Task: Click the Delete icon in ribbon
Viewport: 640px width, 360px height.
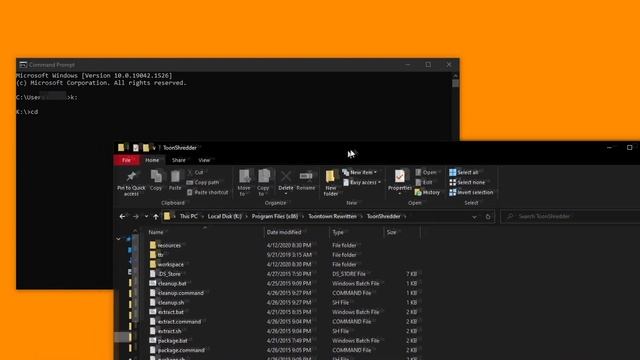Action: tap(286, 176)
